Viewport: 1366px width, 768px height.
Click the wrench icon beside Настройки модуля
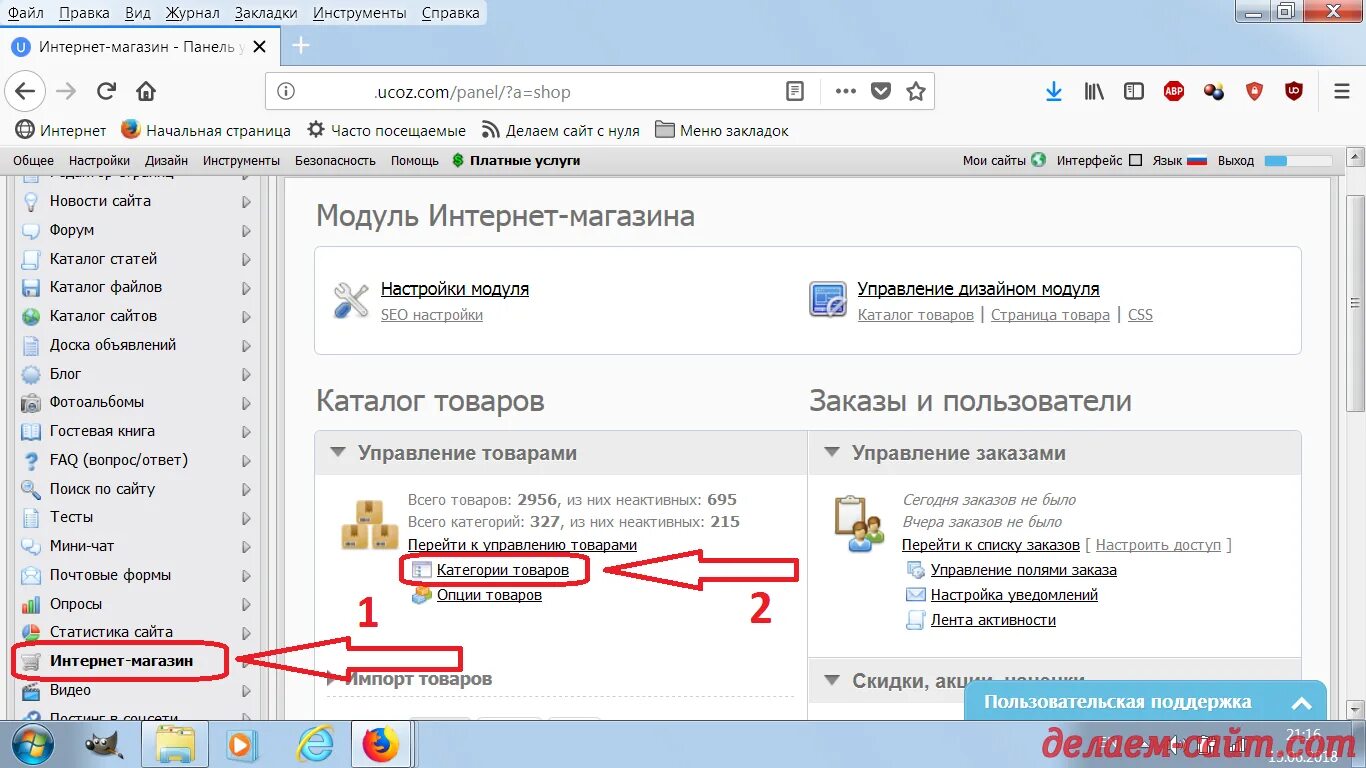351,300
